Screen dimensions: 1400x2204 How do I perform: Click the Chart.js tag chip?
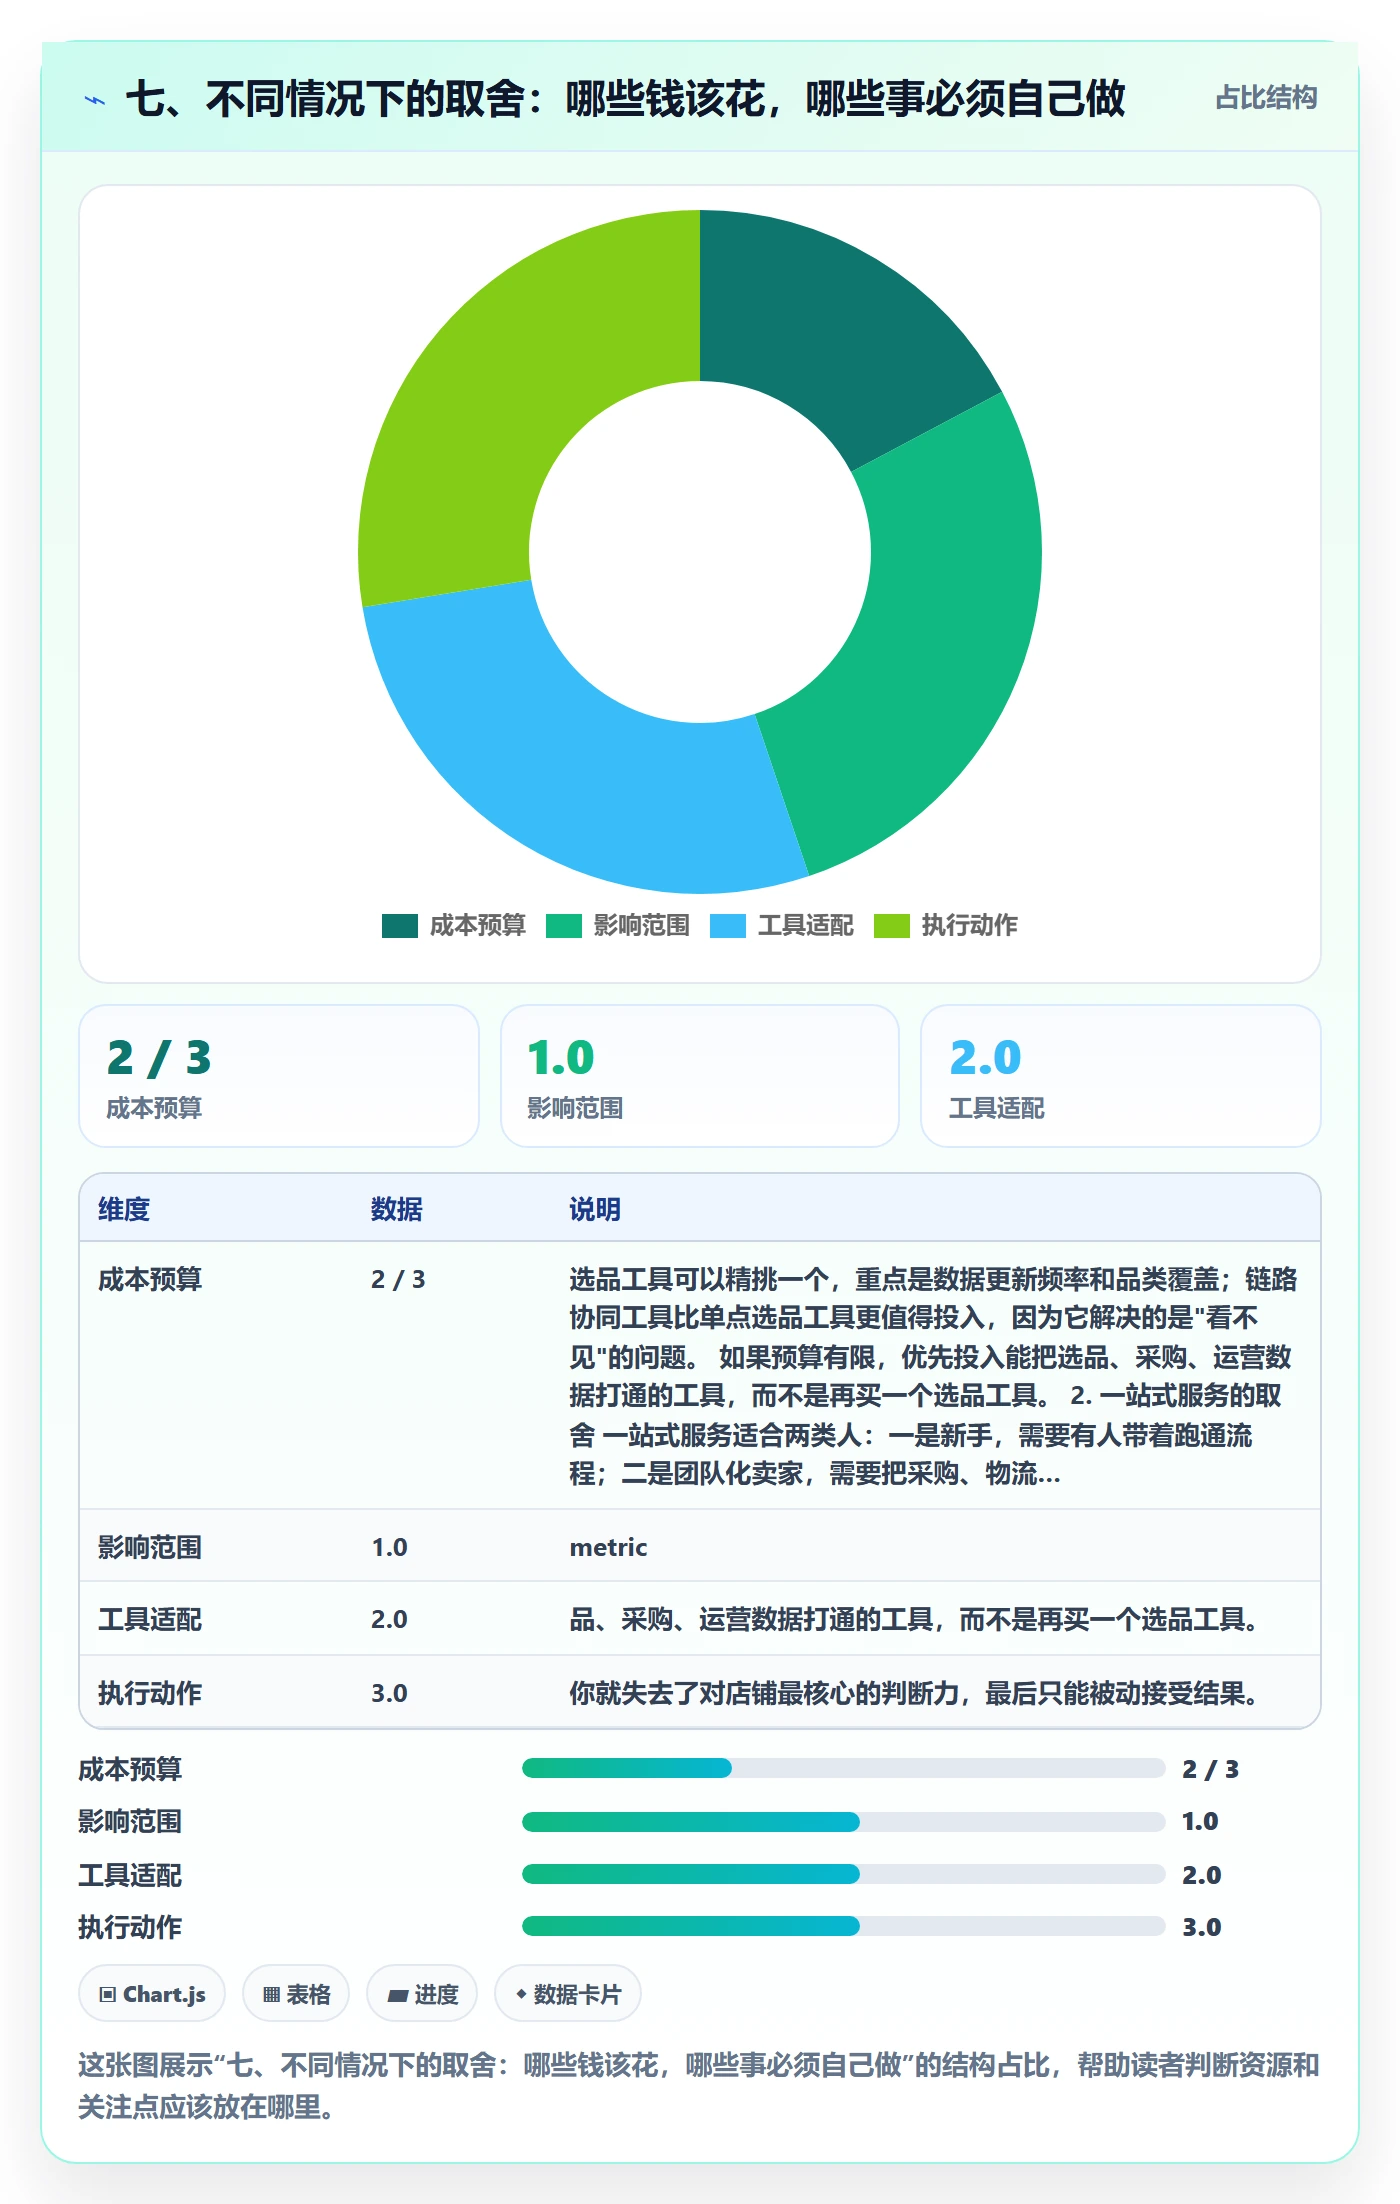[152, 1994]
